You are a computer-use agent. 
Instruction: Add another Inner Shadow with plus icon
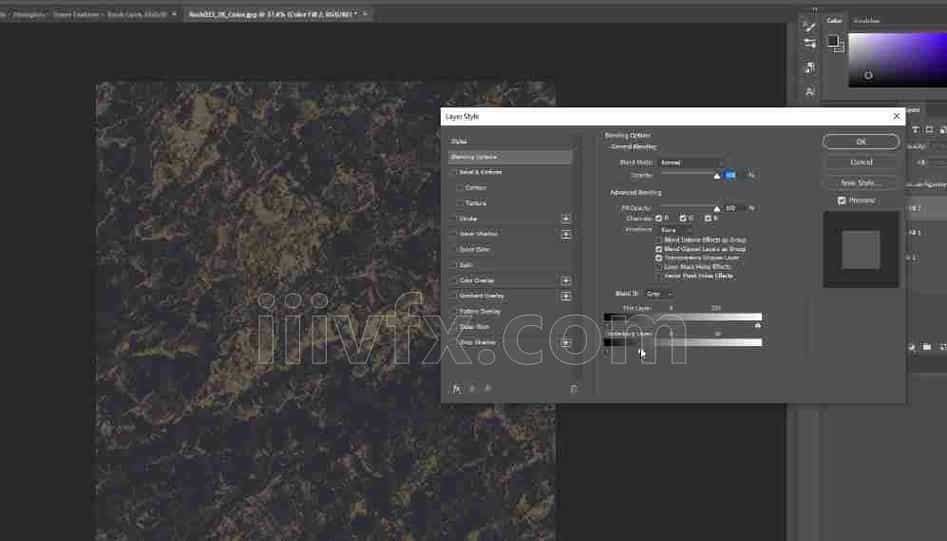tap(566, 234)
